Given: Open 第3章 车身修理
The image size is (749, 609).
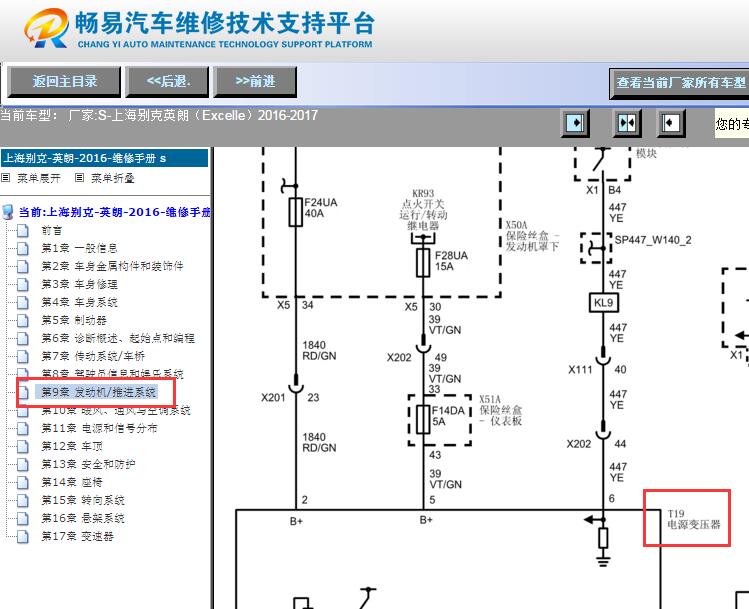Looking at the screenshot, I should [x=79, y=284].
